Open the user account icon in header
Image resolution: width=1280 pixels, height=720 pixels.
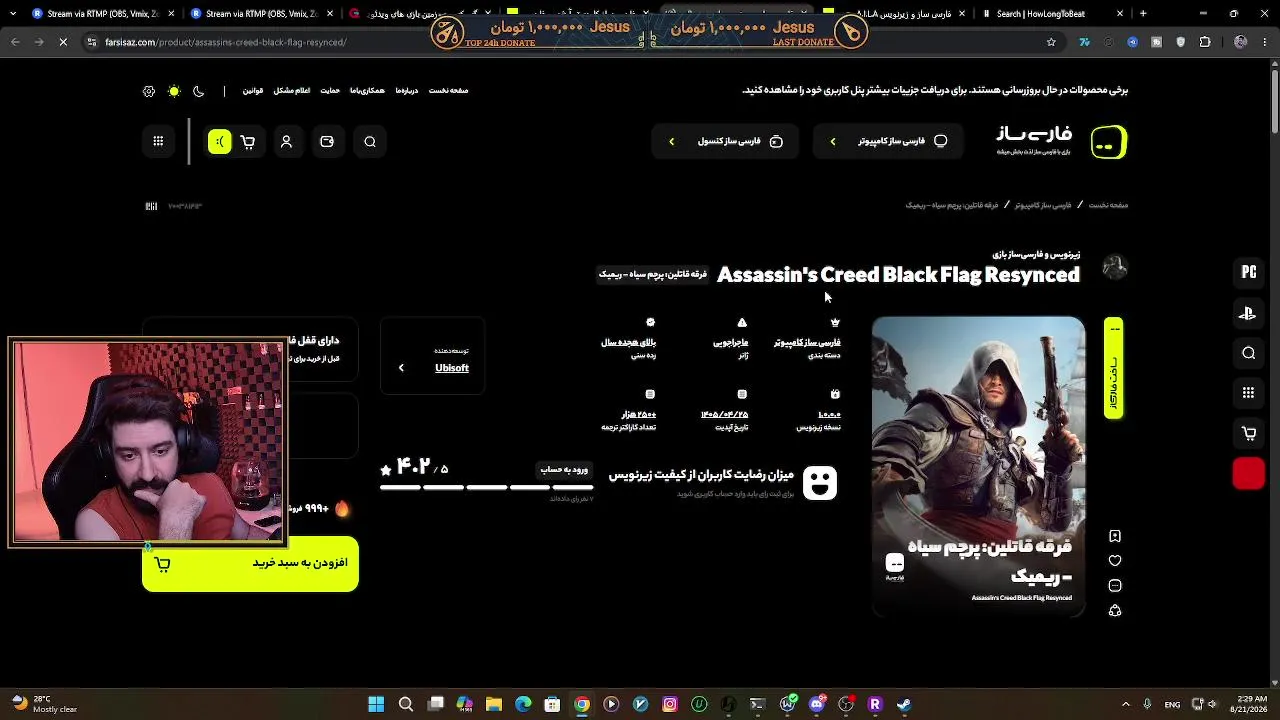[x=286, y=142]
